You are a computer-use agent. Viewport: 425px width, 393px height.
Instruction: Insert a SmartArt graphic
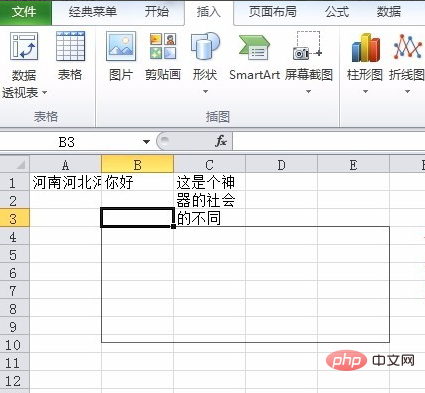click(x=254, y=48)
